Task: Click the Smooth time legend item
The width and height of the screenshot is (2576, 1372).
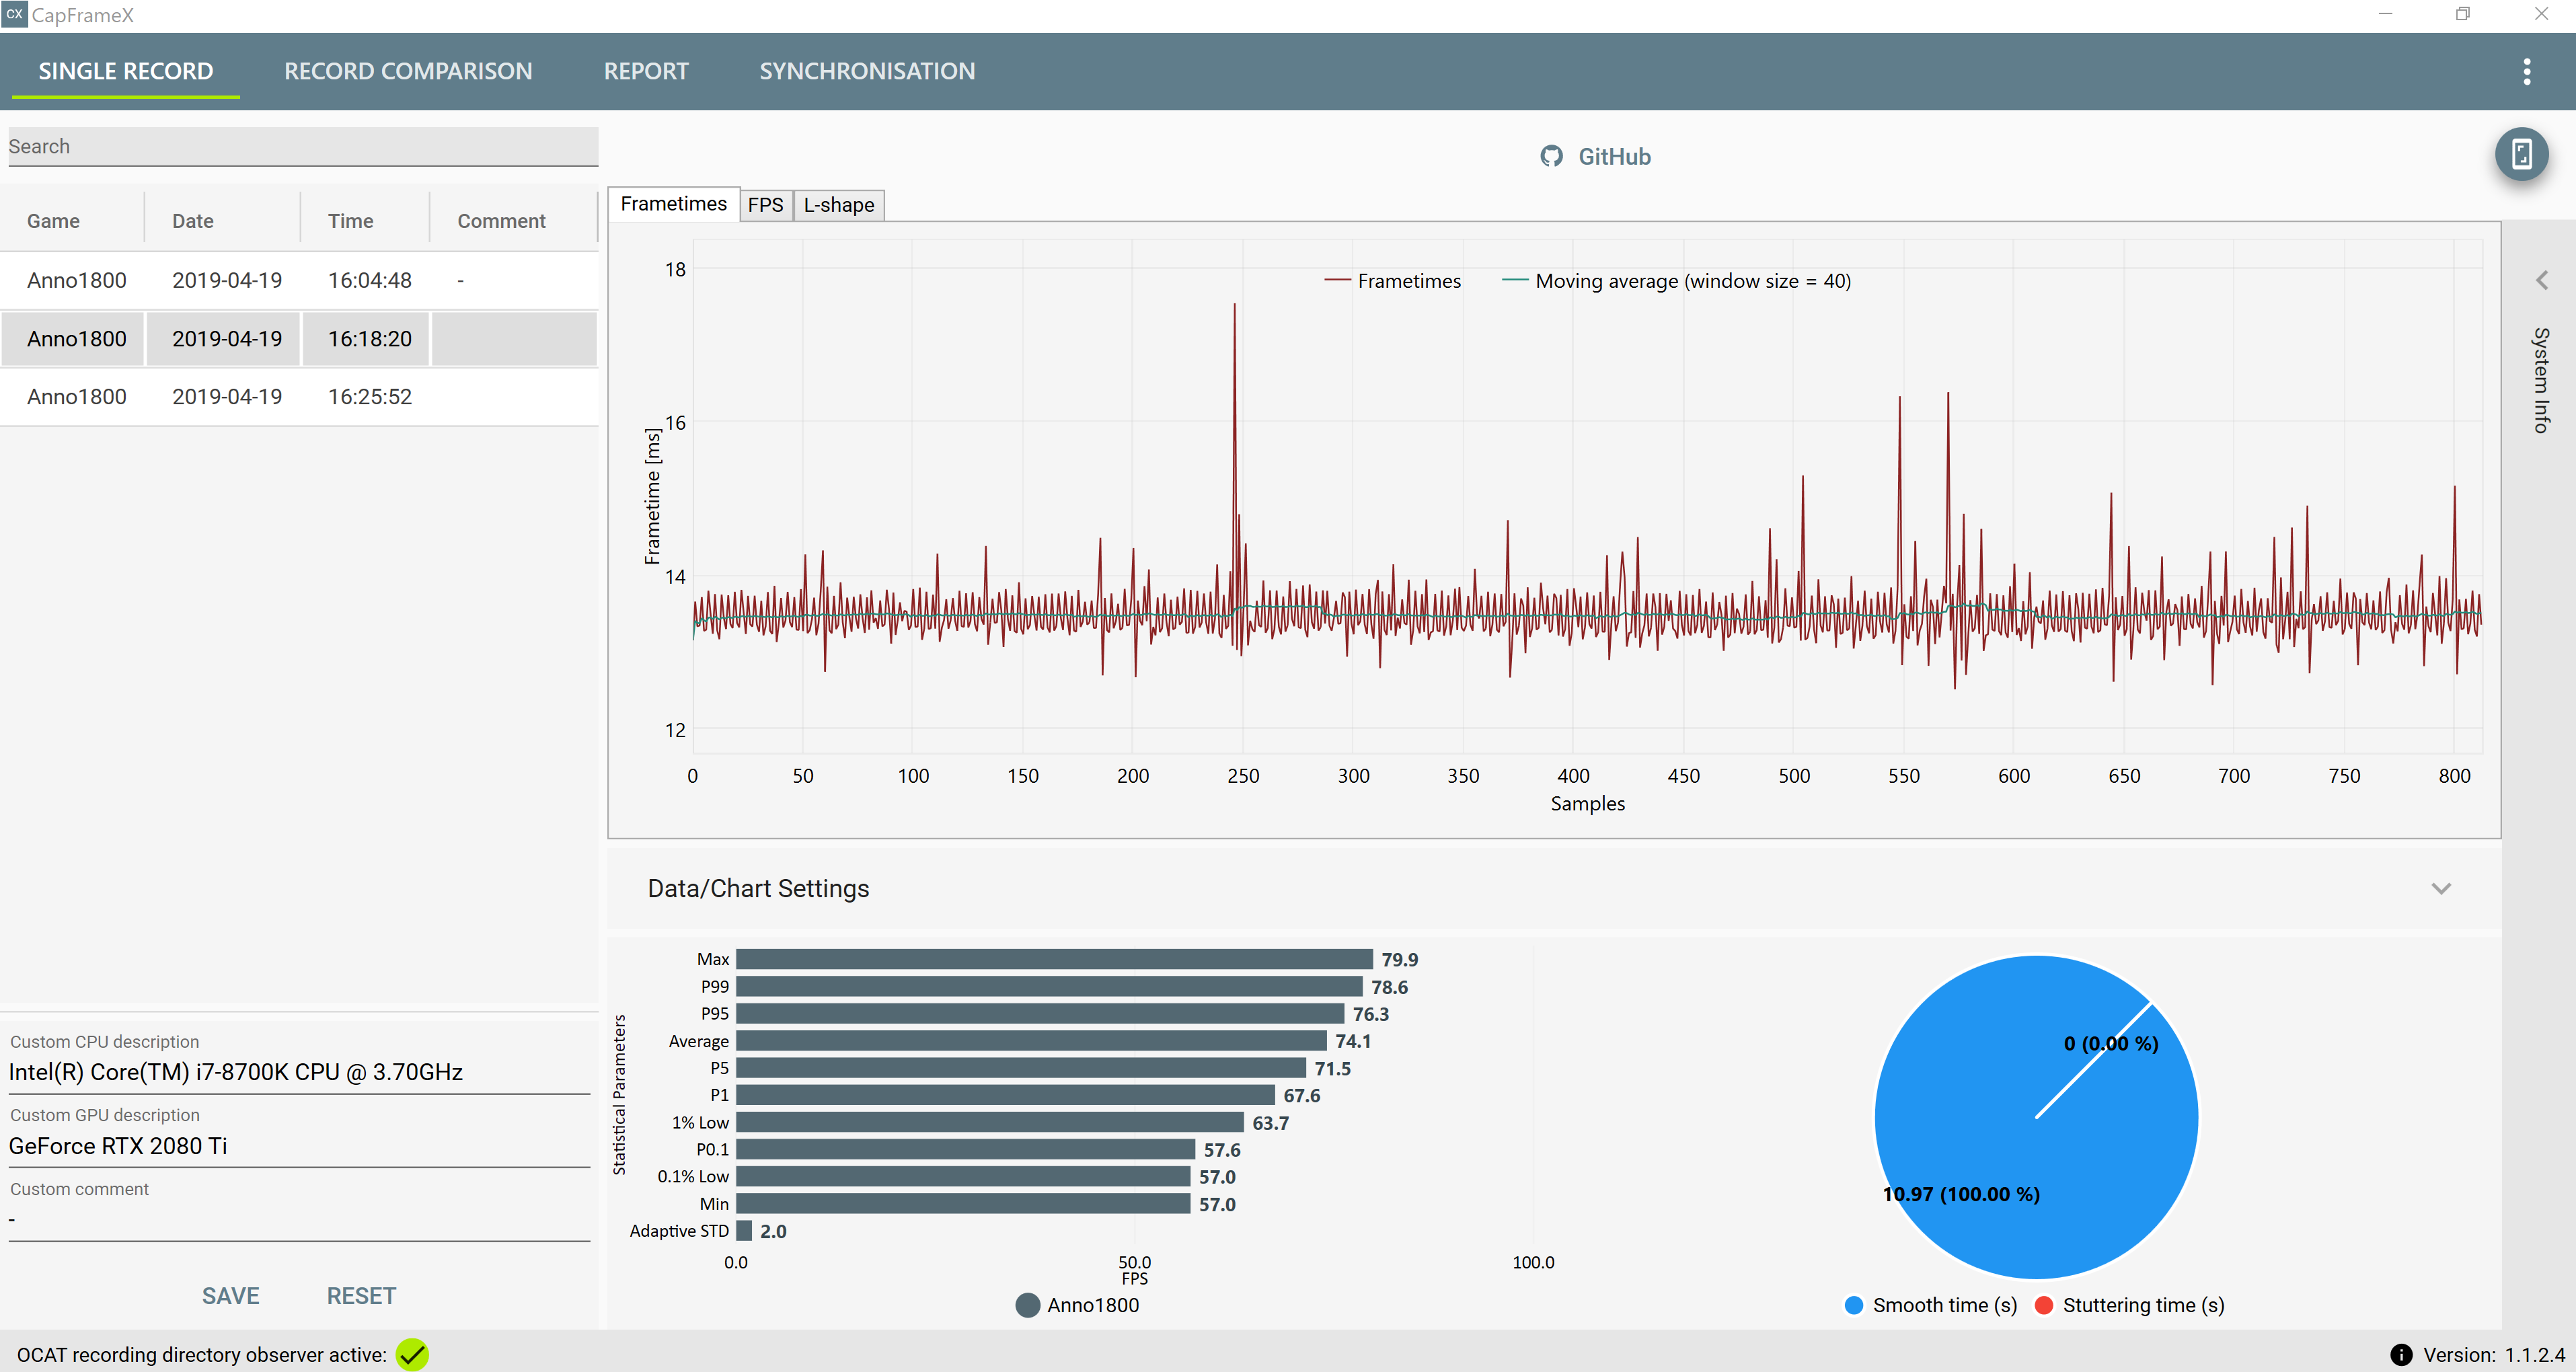Action: pyautogui.click(x=1930, y=1305)
